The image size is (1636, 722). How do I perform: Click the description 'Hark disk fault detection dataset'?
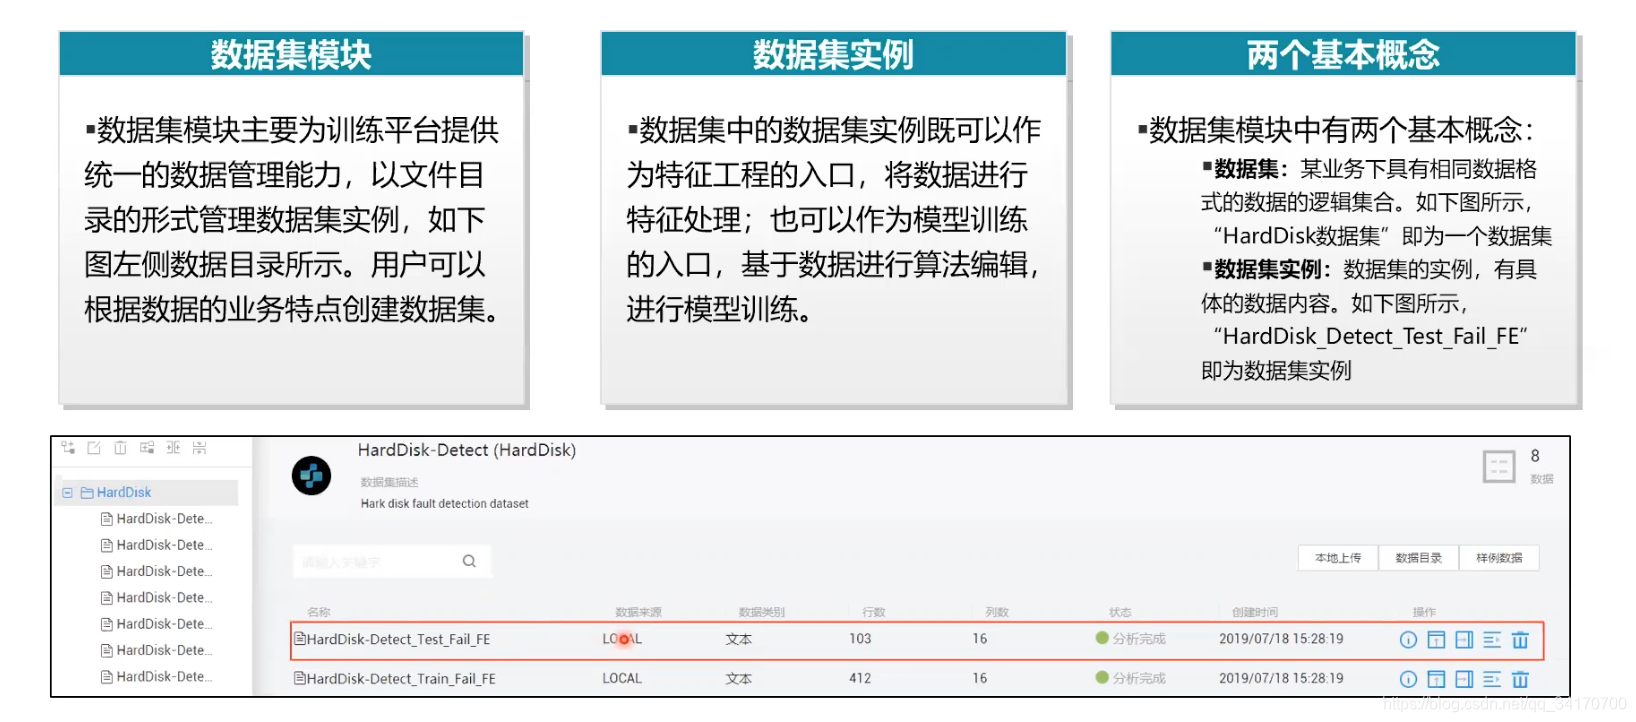[x=445, y=504]
